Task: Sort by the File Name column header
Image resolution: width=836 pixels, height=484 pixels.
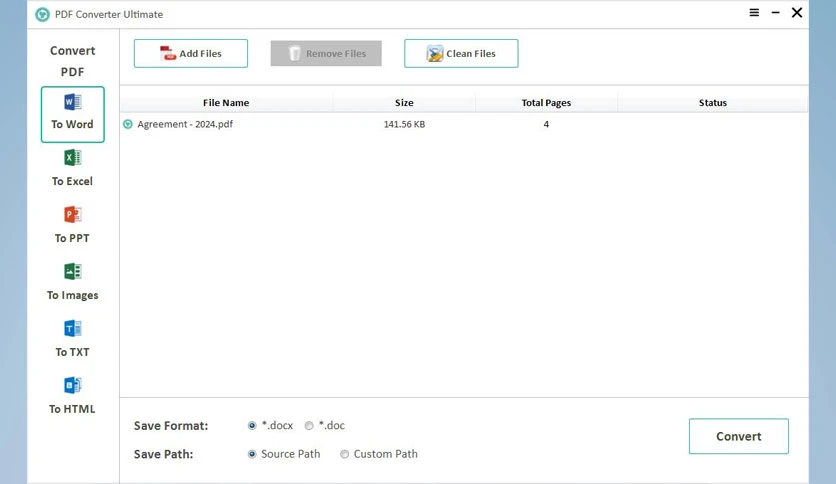Action: point(226,102)
